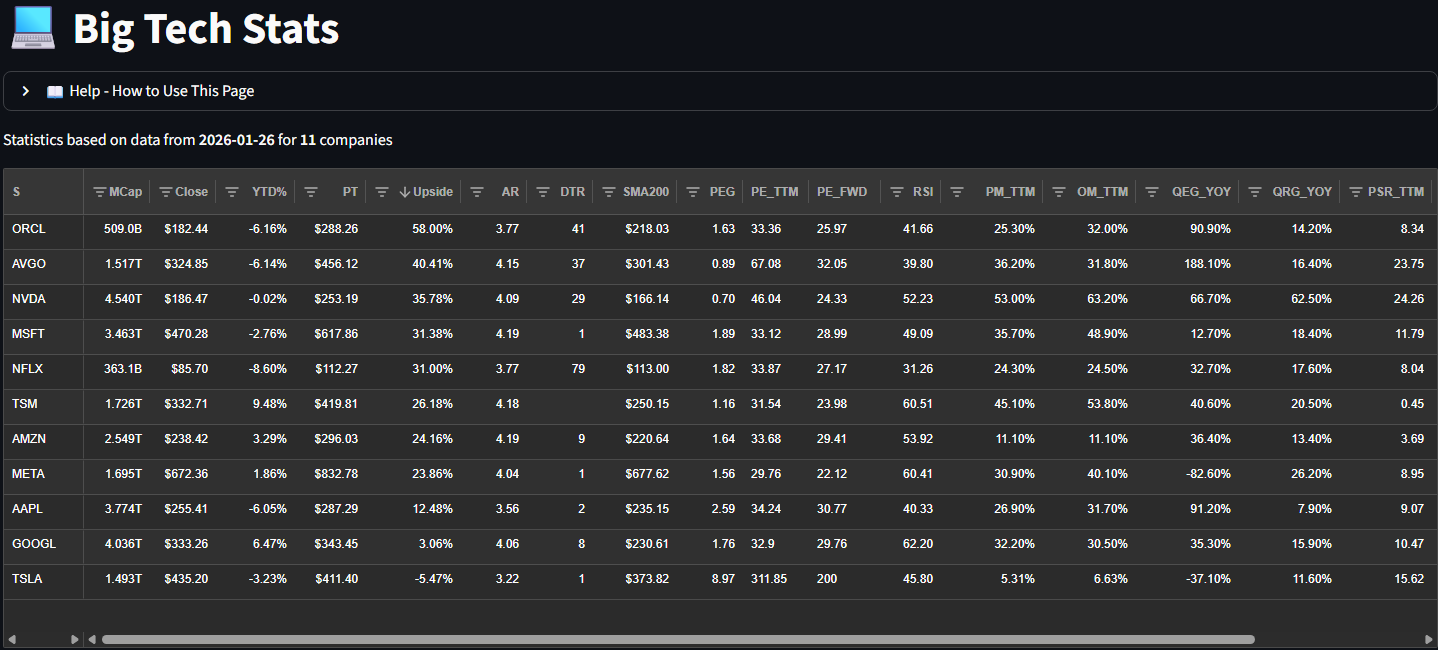The width and height of the screenshot is (1438, 650).
Task: Open the SMA200 column filter menu icon
Action: pyautogui.click(x=608, y=192)
